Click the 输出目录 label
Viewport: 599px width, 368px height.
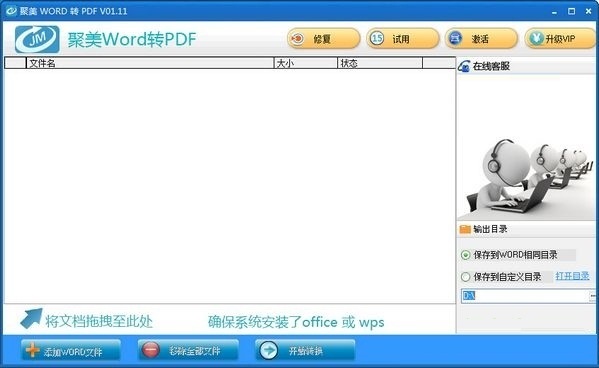490,229
